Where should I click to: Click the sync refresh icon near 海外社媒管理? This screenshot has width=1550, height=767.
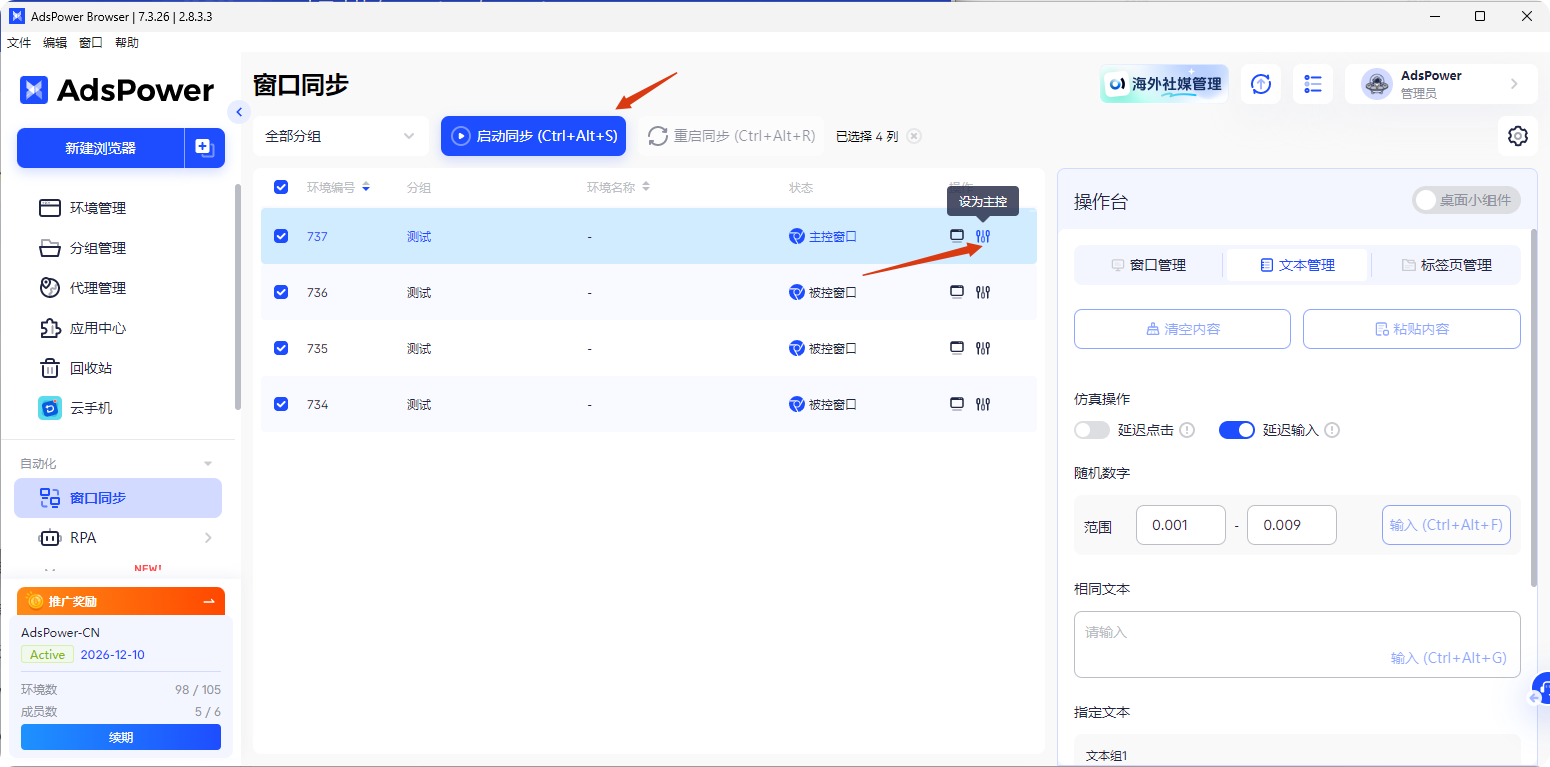pos(1260,84)
